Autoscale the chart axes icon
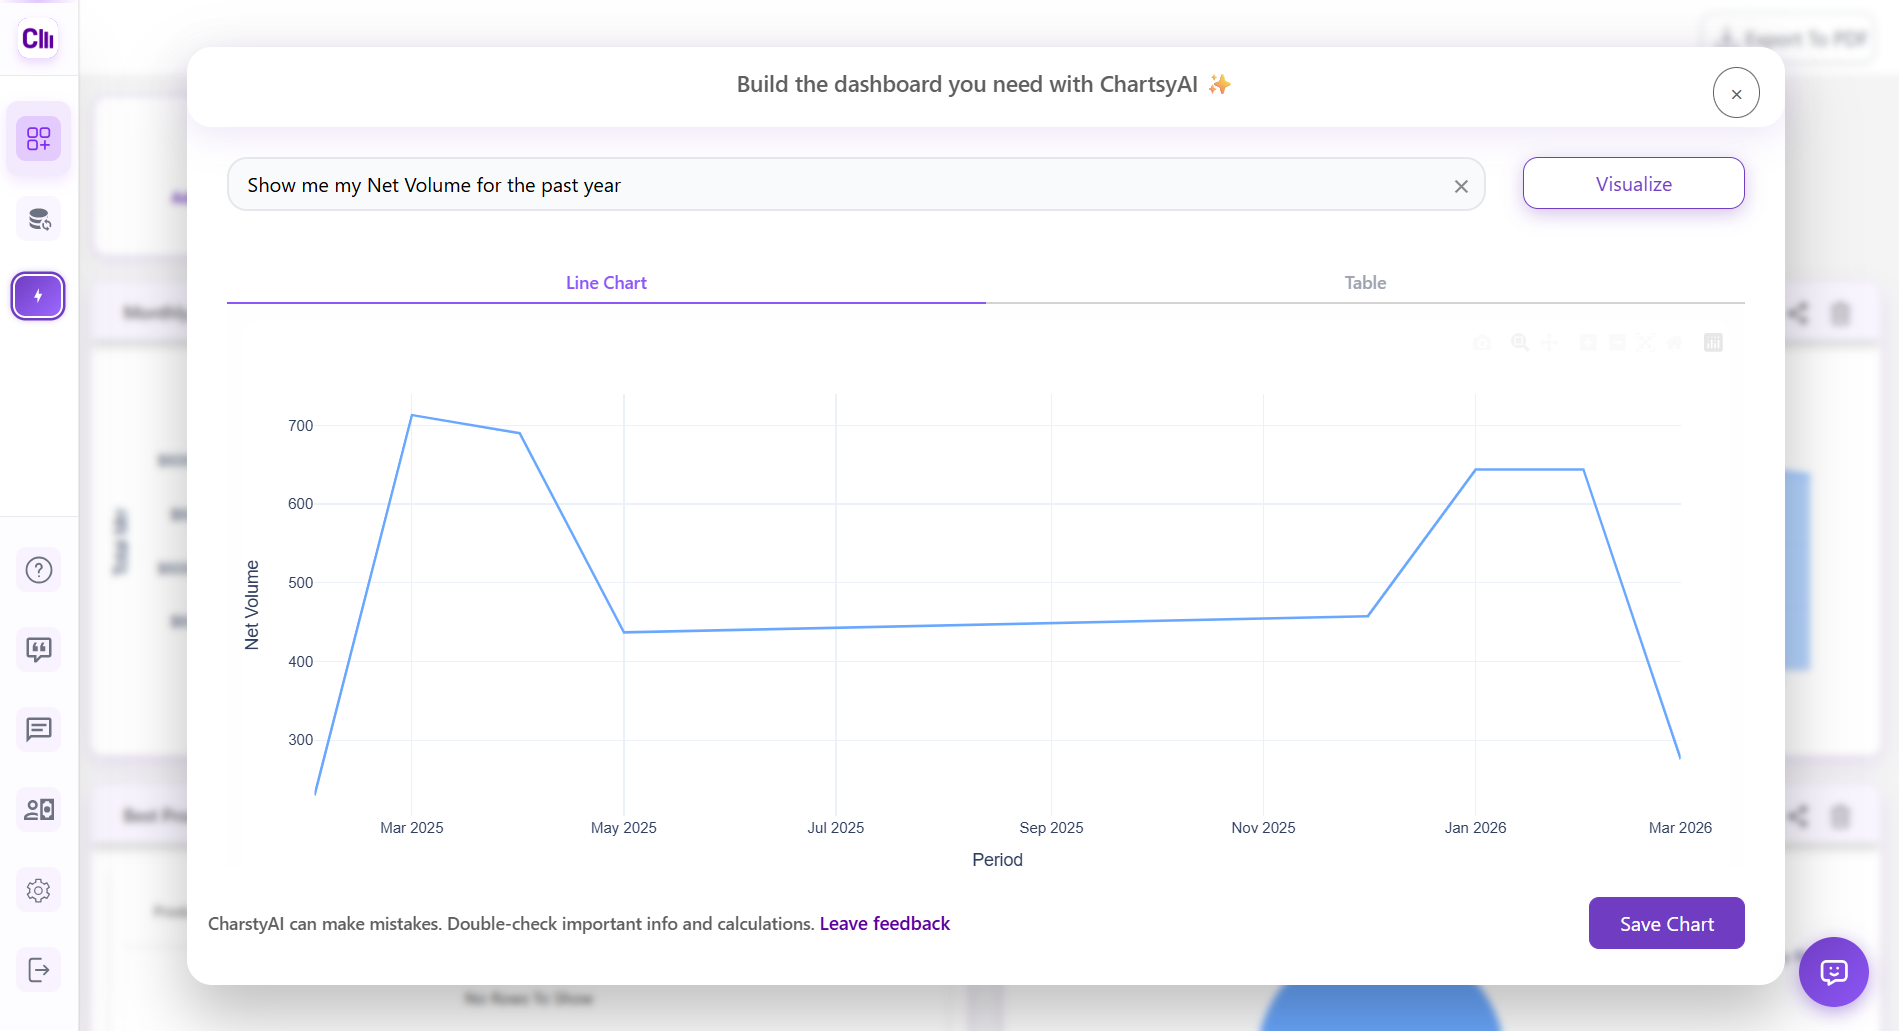Screen dimensions: 1899x1031 [1645, 342]
